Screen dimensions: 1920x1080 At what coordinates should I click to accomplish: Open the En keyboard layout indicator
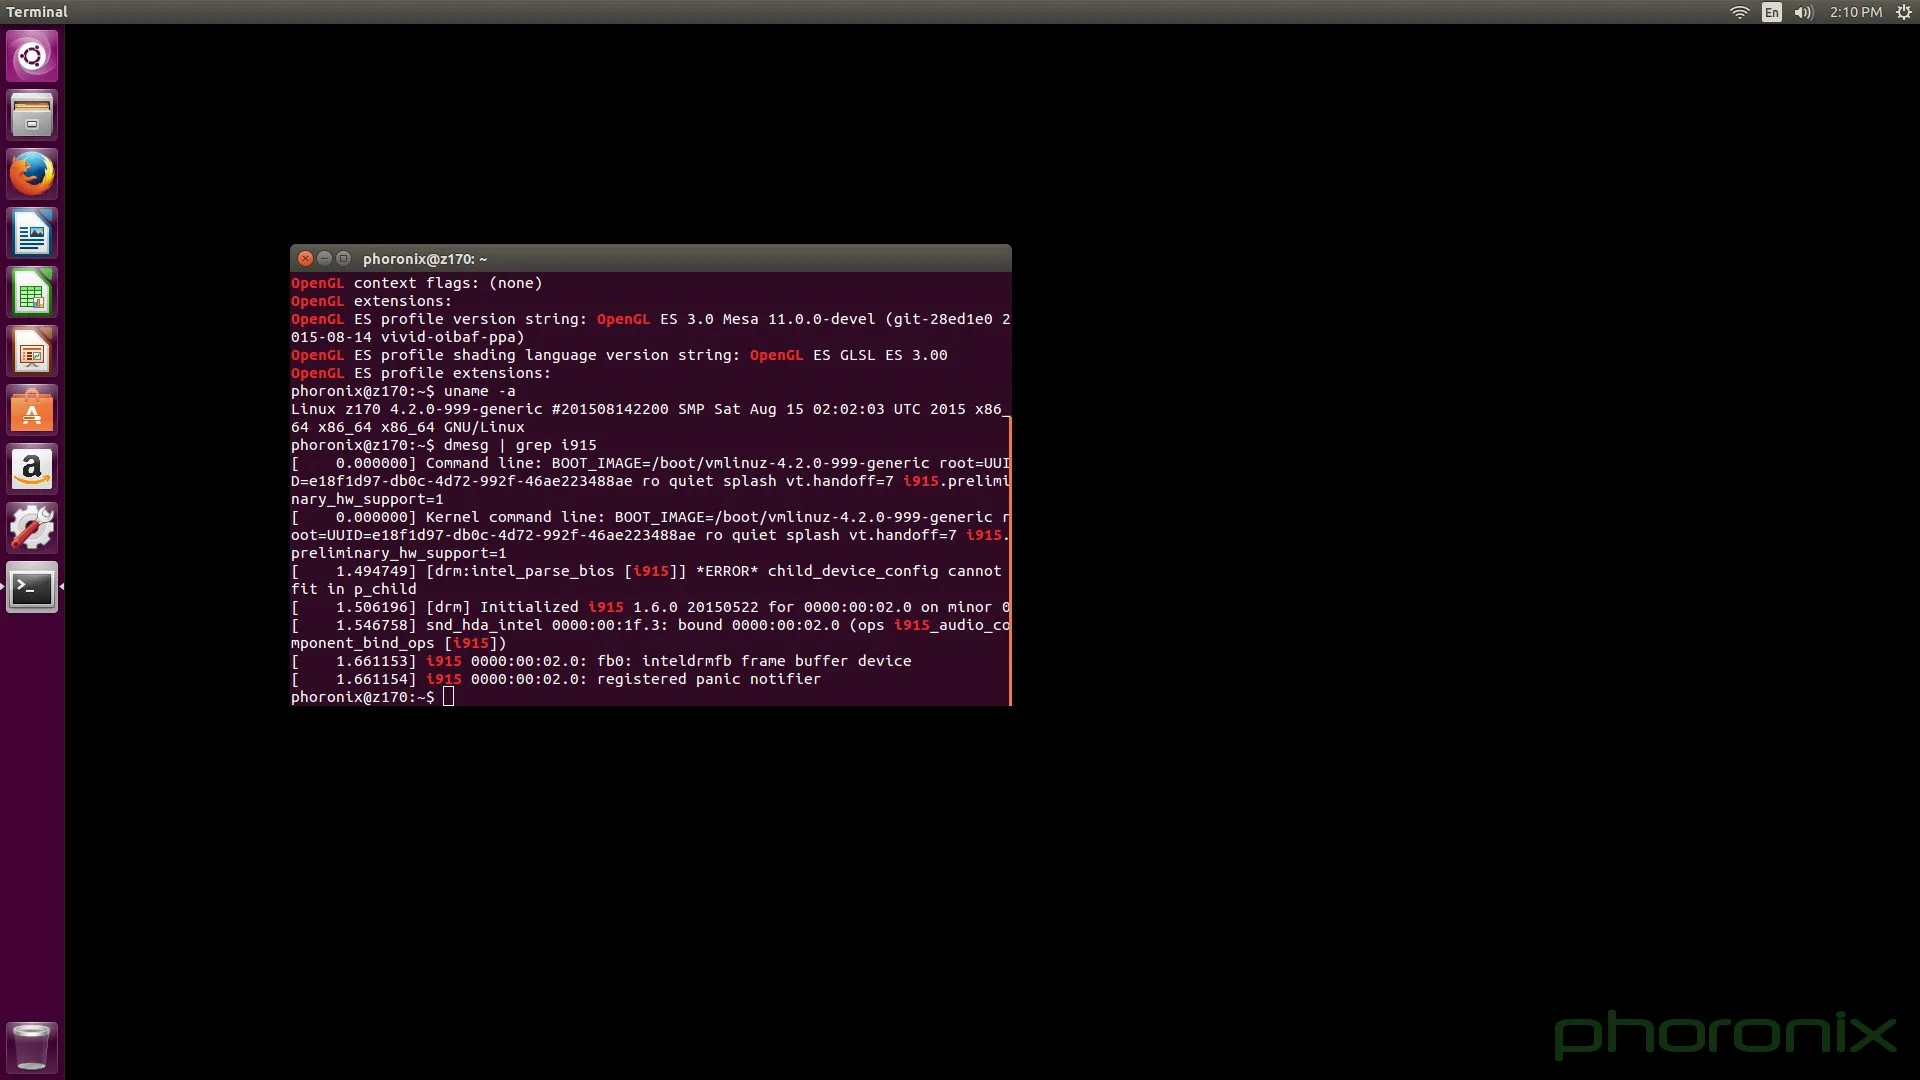tap(1772, 12)
